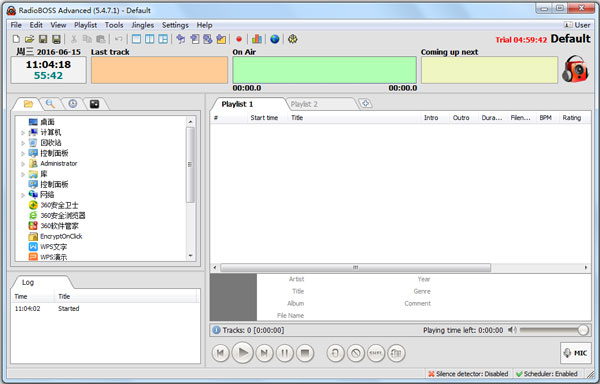
Task: Stop playback with the square stop button
Action: 305,353
